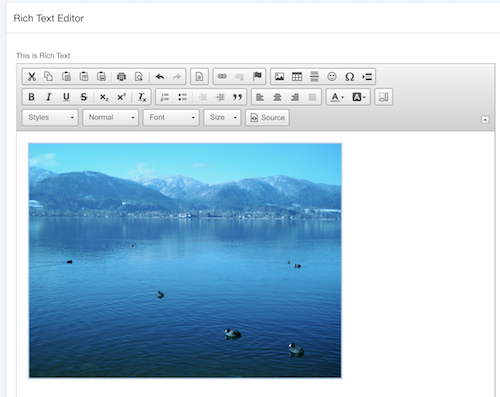This screenshot has width=500, height=397.
Task: Open the Normal paragraph format dropdown
Action: click(111, 117)
